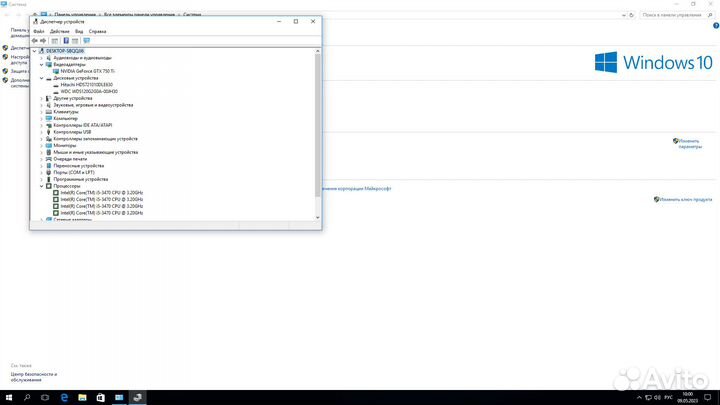Go back using the Device Manager toolbar arrow
Viewport: 720px width, 405px height.
[34, 41]
